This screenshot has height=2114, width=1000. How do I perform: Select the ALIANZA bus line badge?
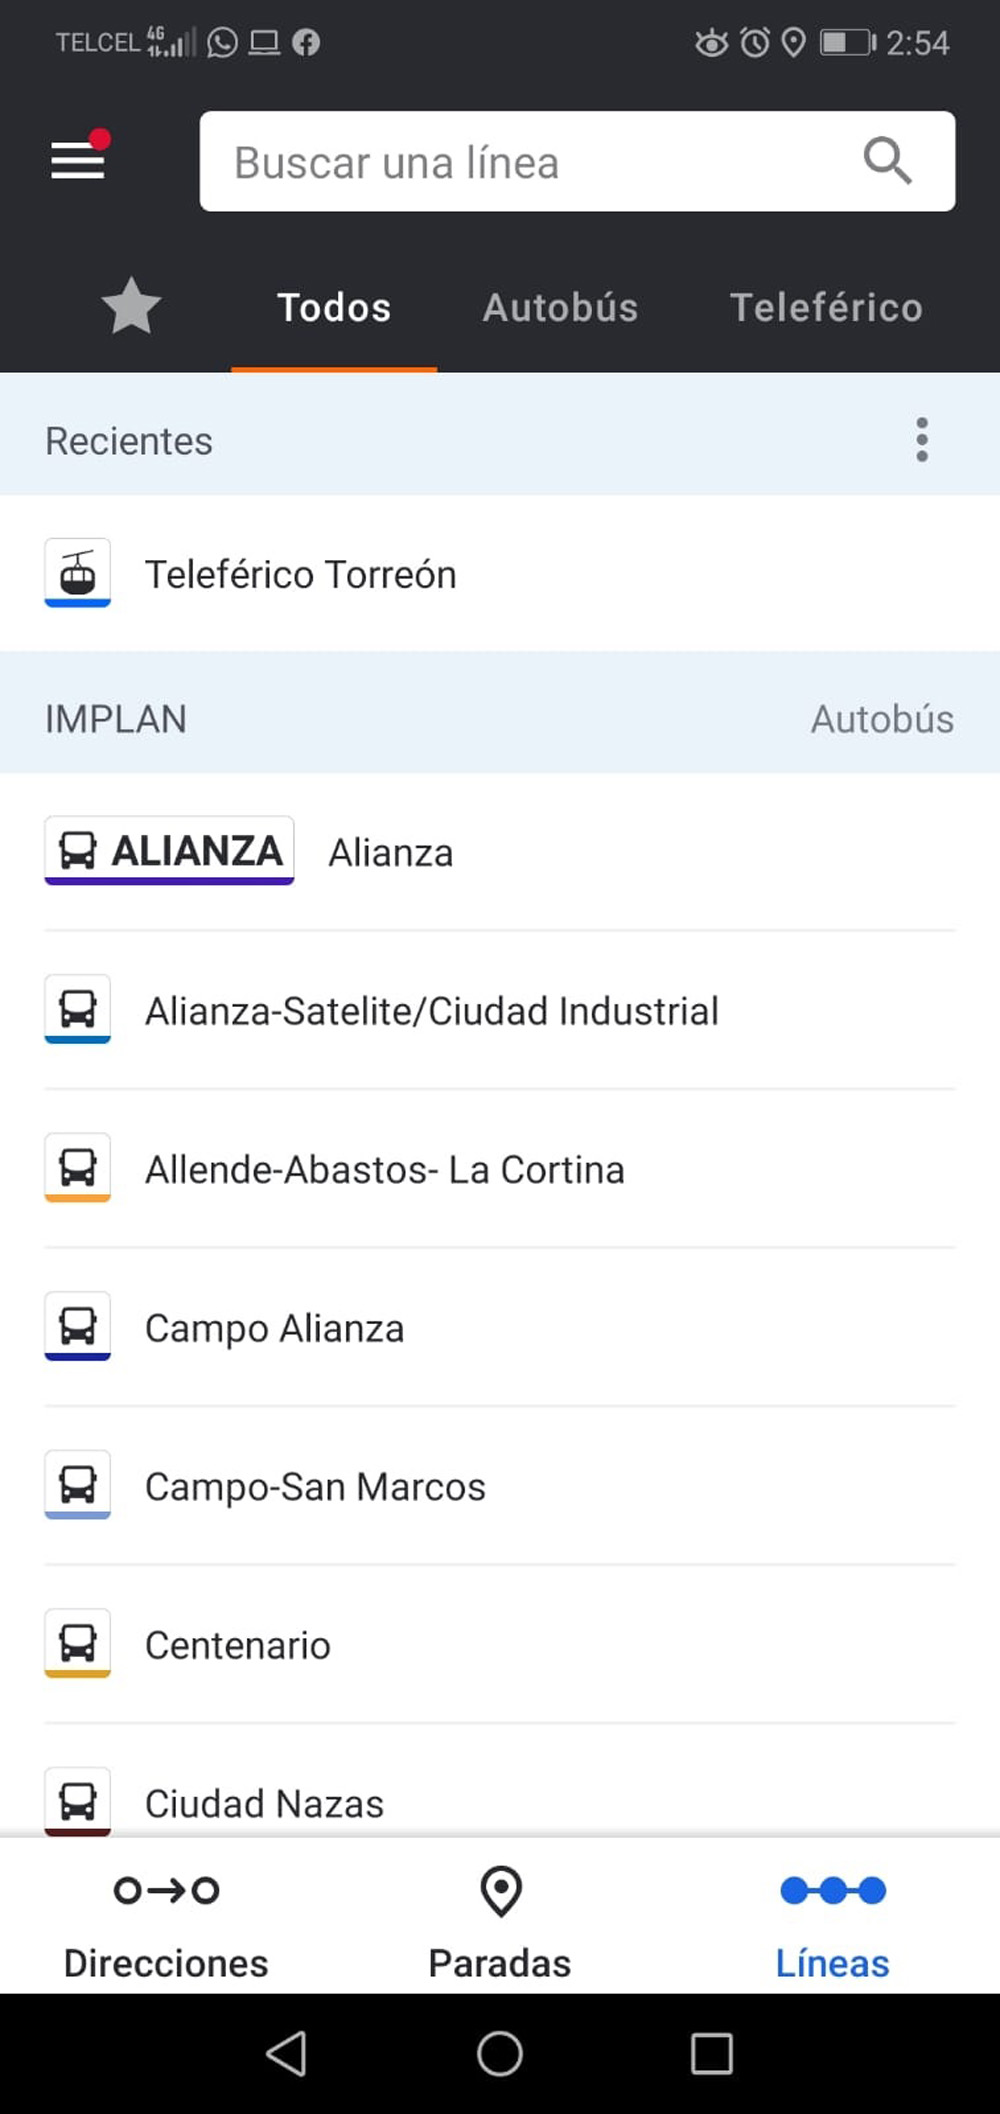[x=169, y=851]
